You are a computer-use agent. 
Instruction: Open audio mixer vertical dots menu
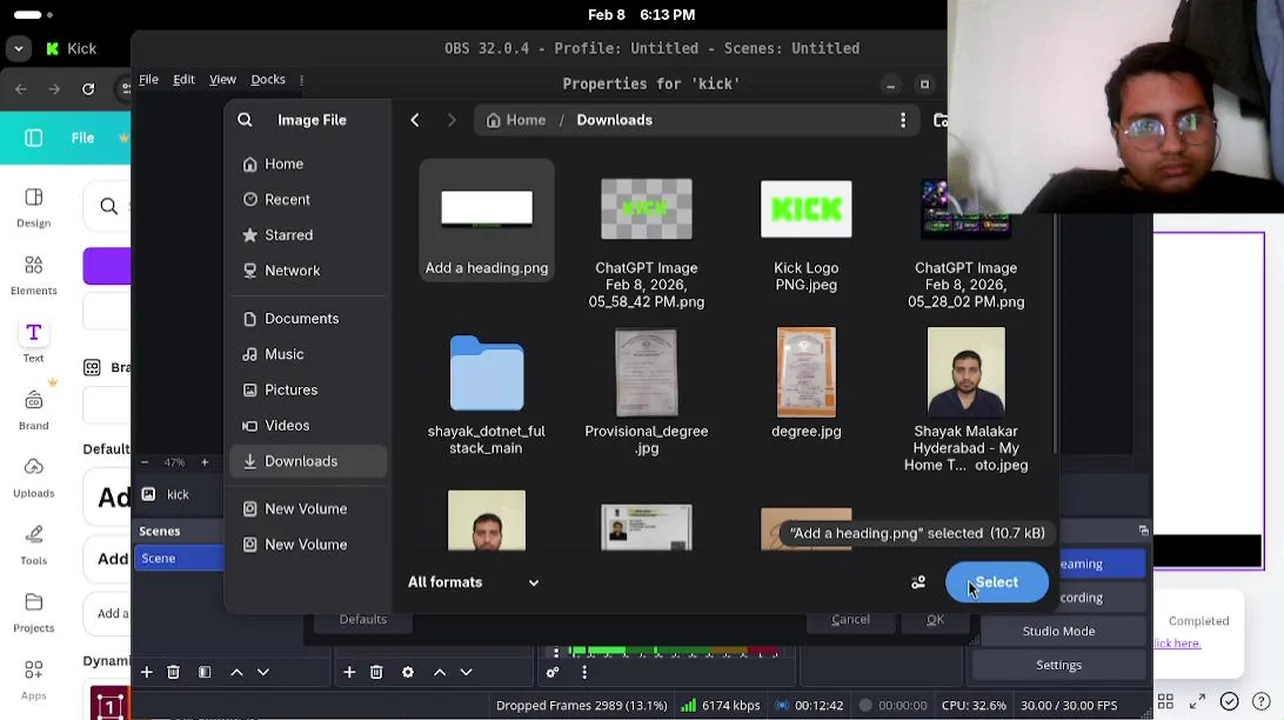[x=584, y=672]
